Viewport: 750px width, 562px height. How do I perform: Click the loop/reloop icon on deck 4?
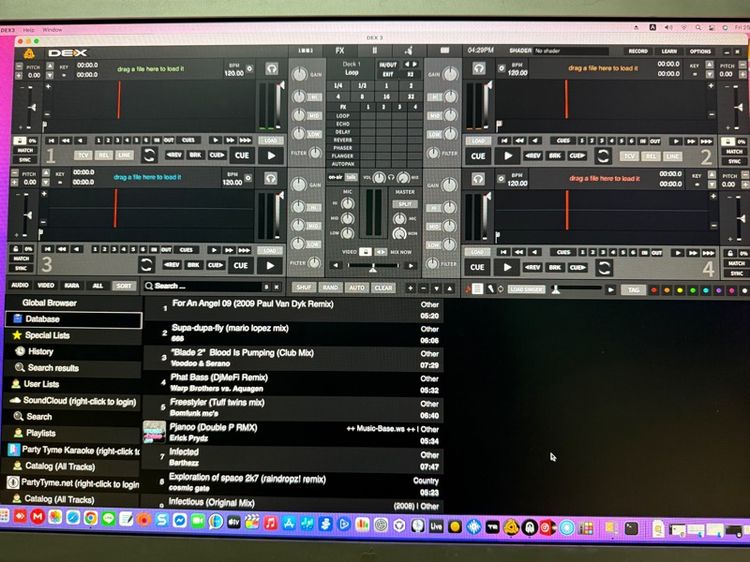pos(604,267)
